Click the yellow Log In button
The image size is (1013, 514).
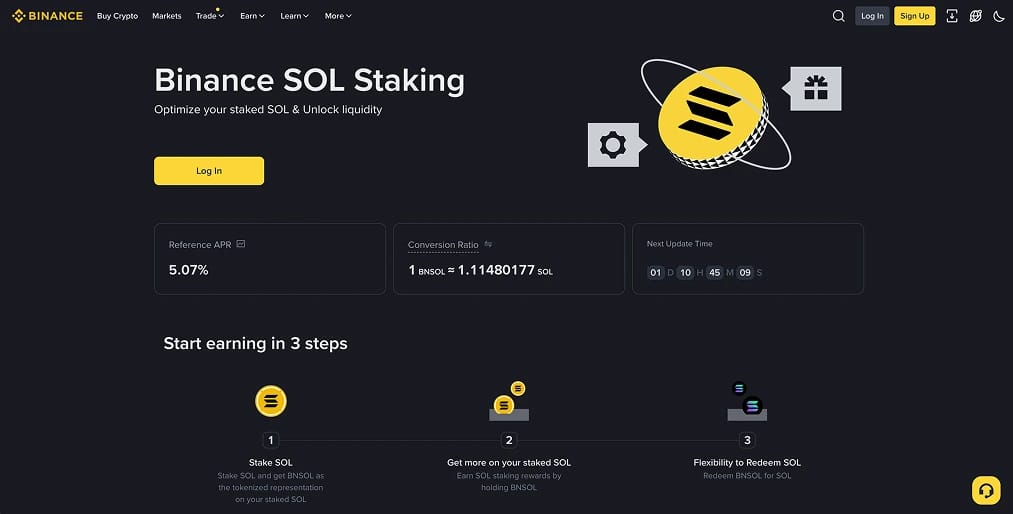[209, 171]
